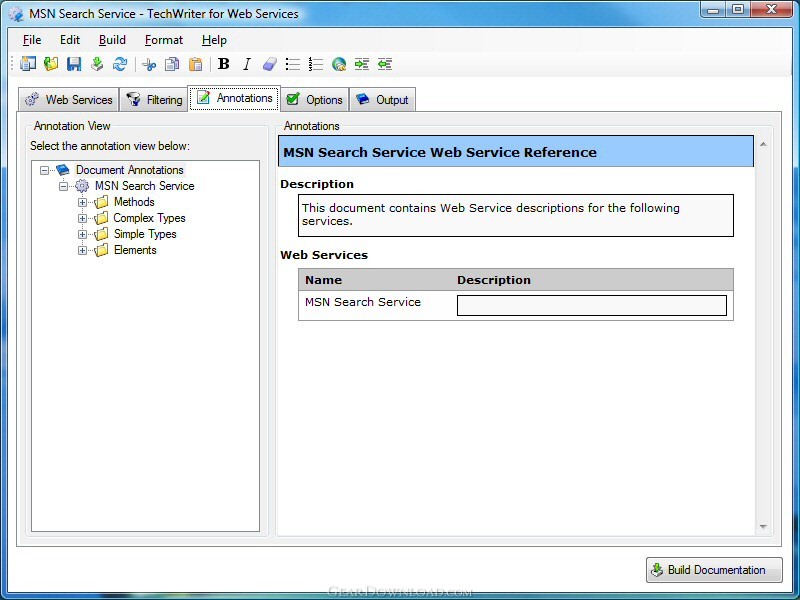
Task: Open the Help menu
Action: pos(214,40)
